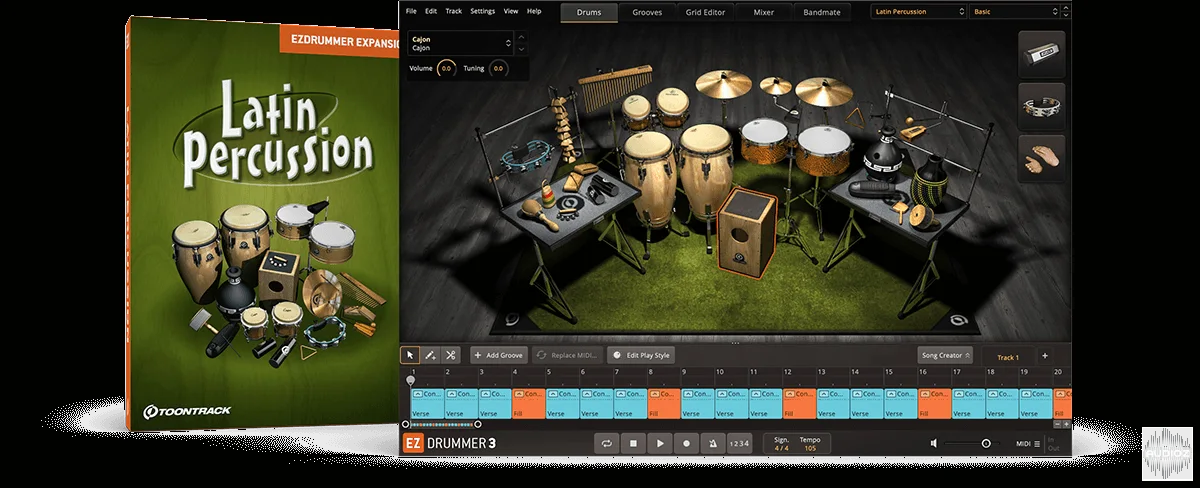The image size is (1200, 488).
Task: Toggle loop playback
Action: 607,443
